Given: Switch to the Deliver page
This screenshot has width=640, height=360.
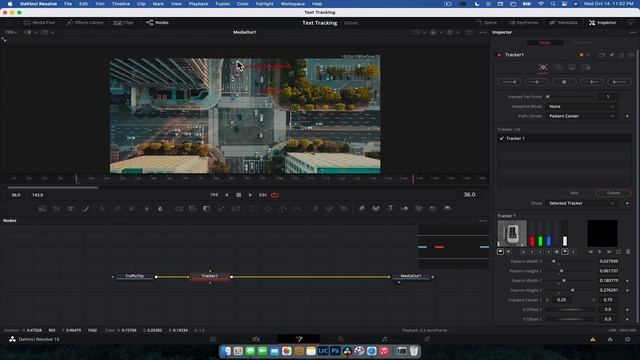Looking at the screenshot, I should (427, 339).
